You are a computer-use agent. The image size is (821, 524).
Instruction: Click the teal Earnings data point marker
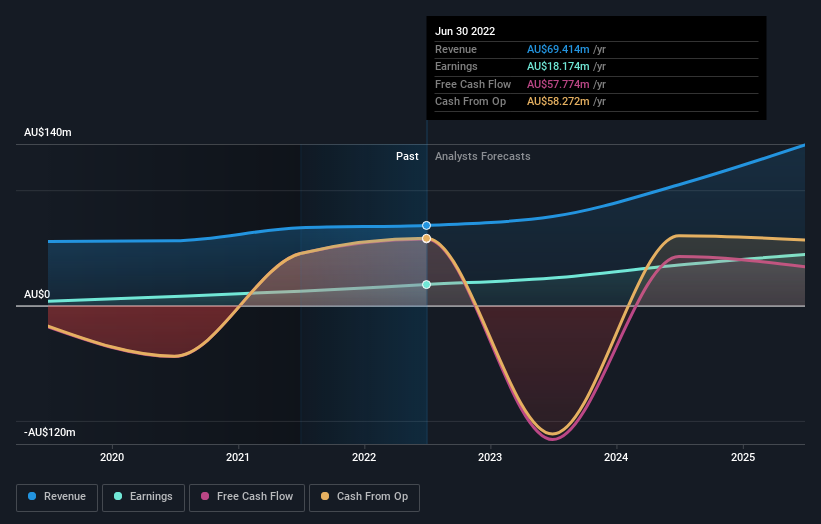click(x=427, y=285)
